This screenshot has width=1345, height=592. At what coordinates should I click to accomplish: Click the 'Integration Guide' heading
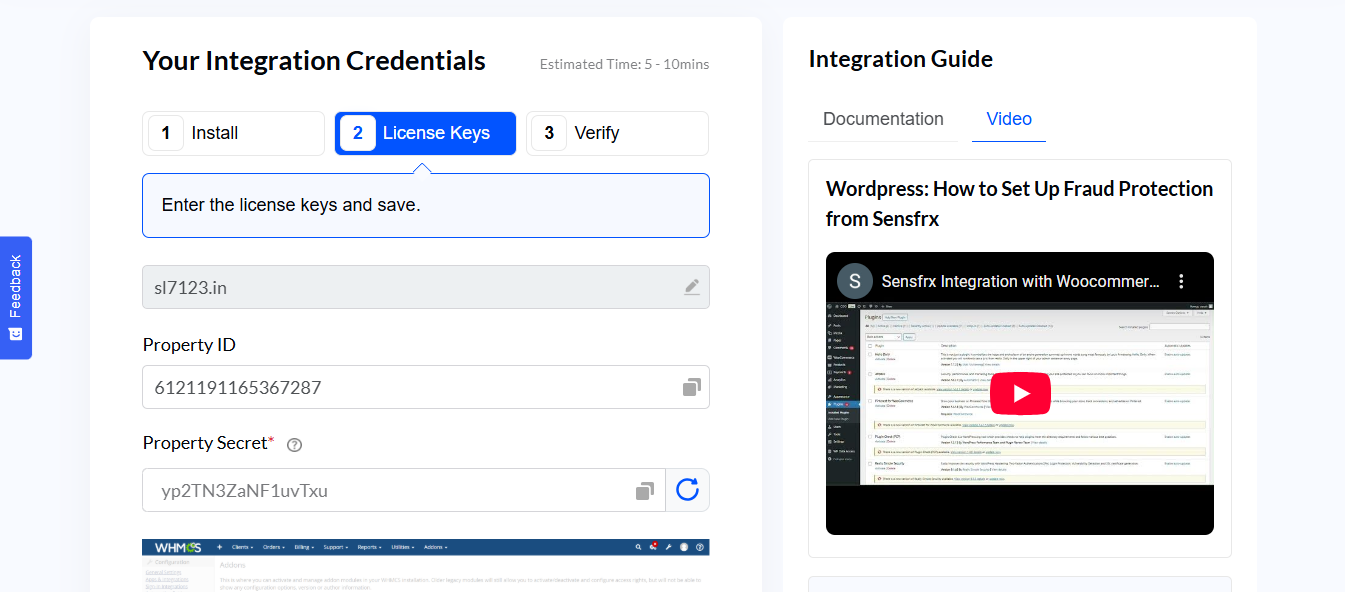[x=900, y=59]
